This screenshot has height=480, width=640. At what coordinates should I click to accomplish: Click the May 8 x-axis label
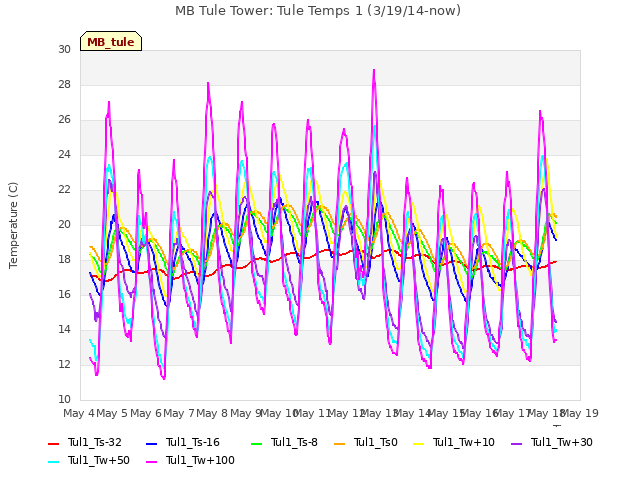(212, 413)
